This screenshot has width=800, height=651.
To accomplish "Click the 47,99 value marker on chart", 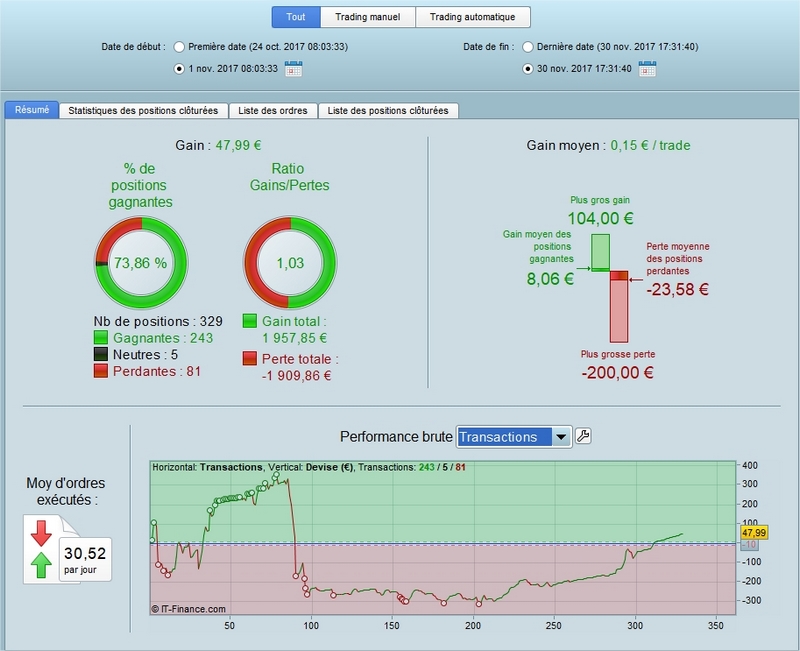I will (x=754, y=533).
